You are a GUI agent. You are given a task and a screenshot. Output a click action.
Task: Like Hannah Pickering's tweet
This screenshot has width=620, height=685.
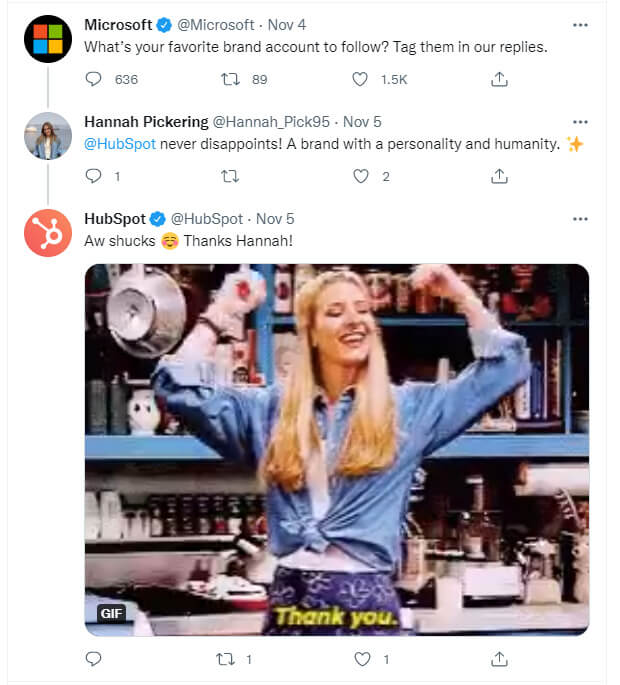(361, 176)
